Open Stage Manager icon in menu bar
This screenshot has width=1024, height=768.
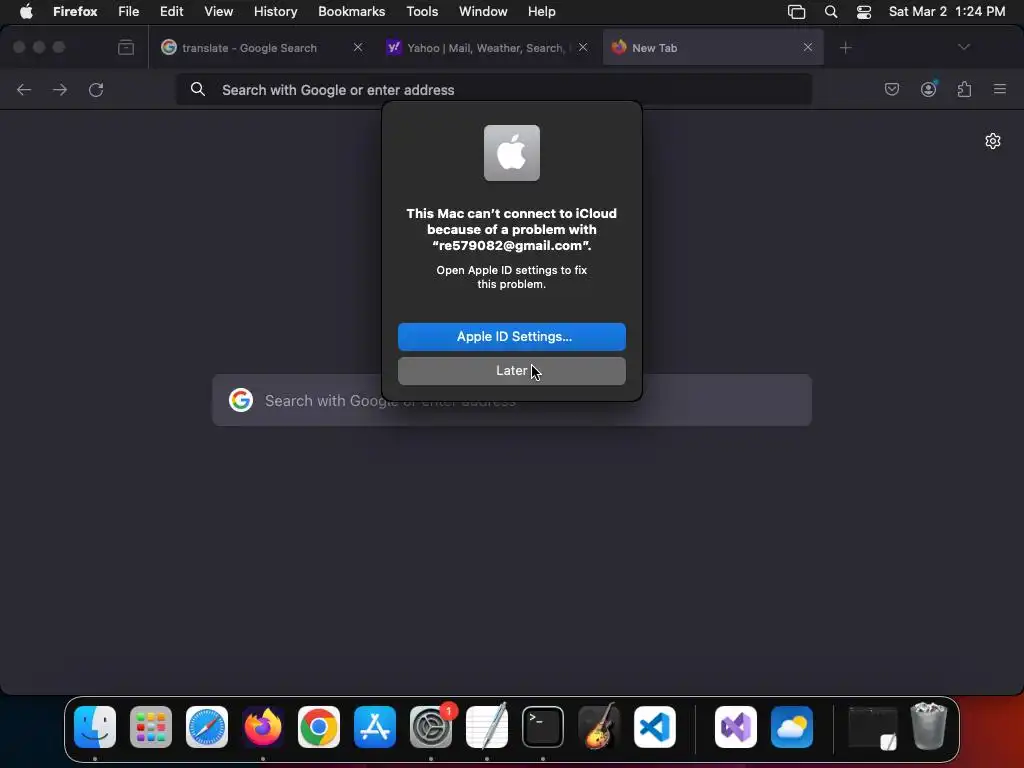tap(796, 11)
